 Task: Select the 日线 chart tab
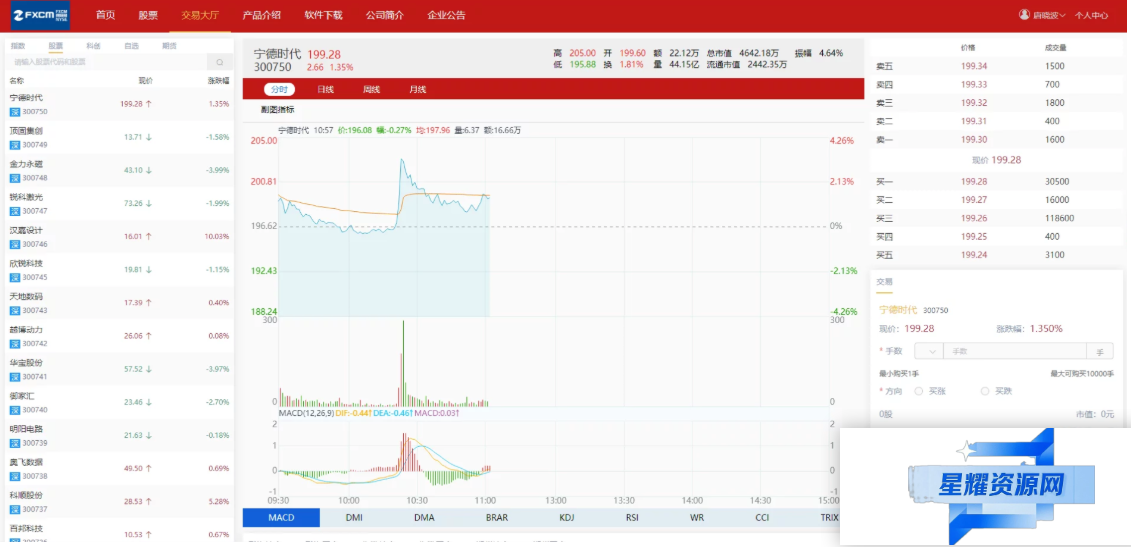click(x=325, y=89)
